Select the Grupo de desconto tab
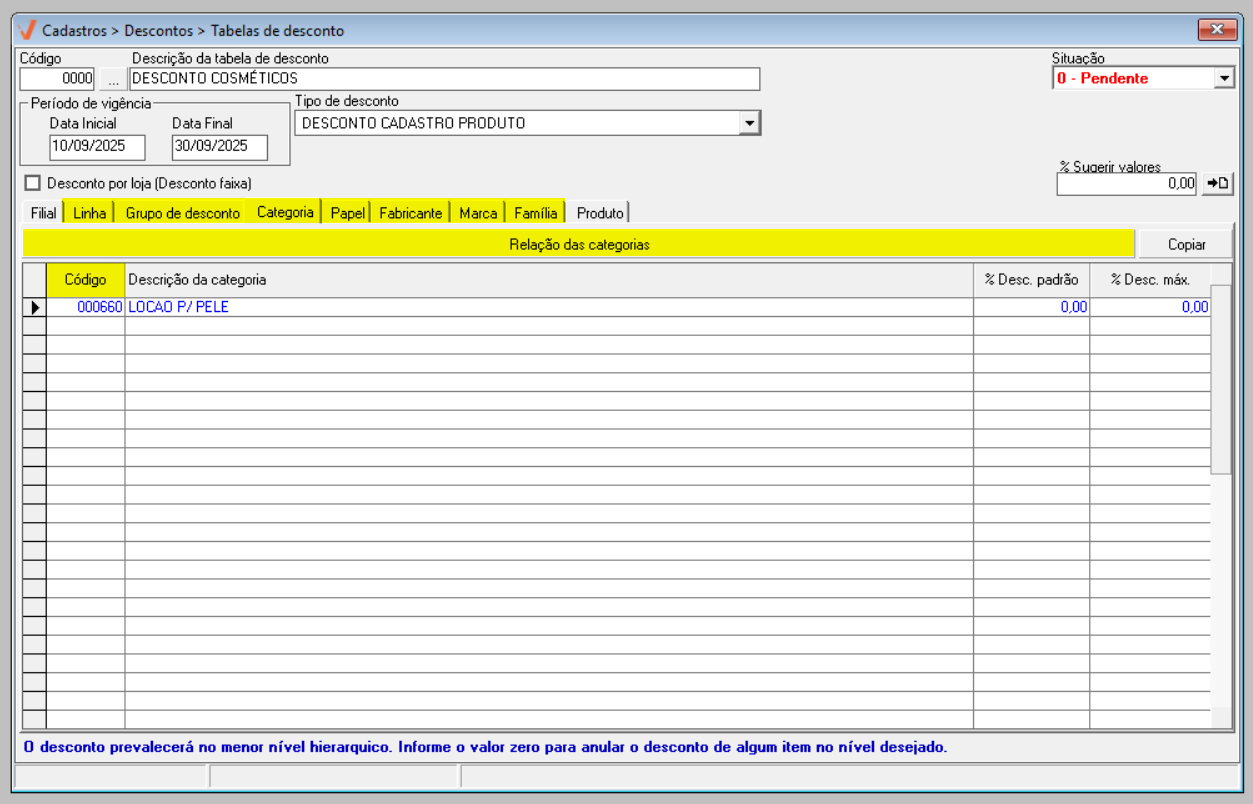The image size is (1253, 804). (x=182, y=213)
